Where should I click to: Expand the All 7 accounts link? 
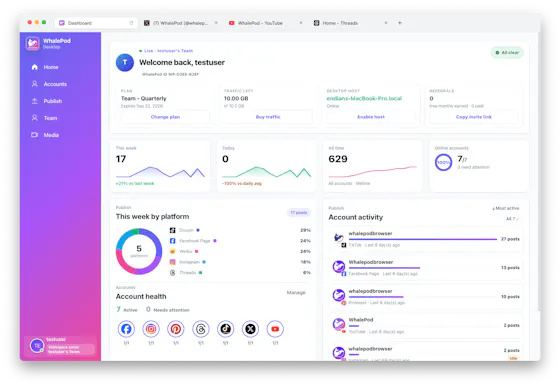point(512,218)
